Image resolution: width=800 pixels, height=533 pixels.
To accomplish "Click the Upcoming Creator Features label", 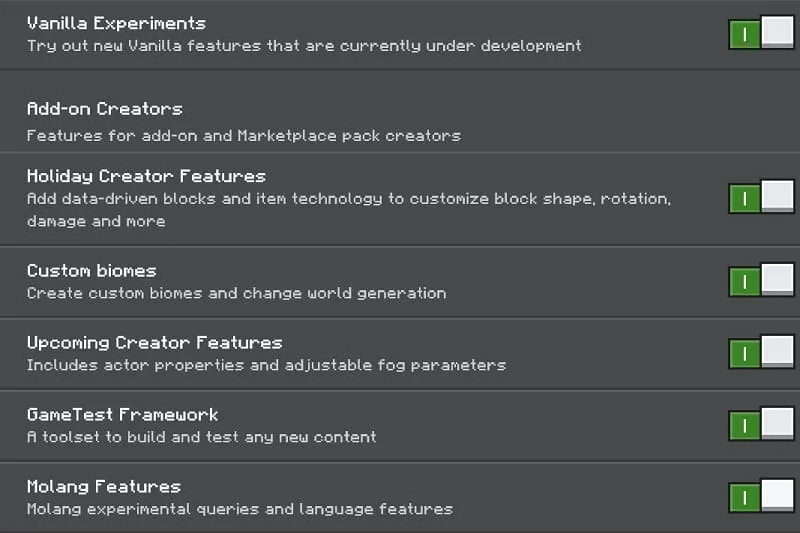I will click(x=154, y=343).
